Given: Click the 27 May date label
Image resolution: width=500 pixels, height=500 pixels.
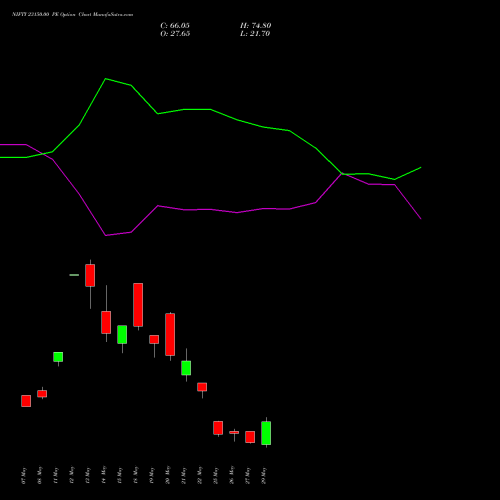Looking at the screenshot, I should coord(248,476).
